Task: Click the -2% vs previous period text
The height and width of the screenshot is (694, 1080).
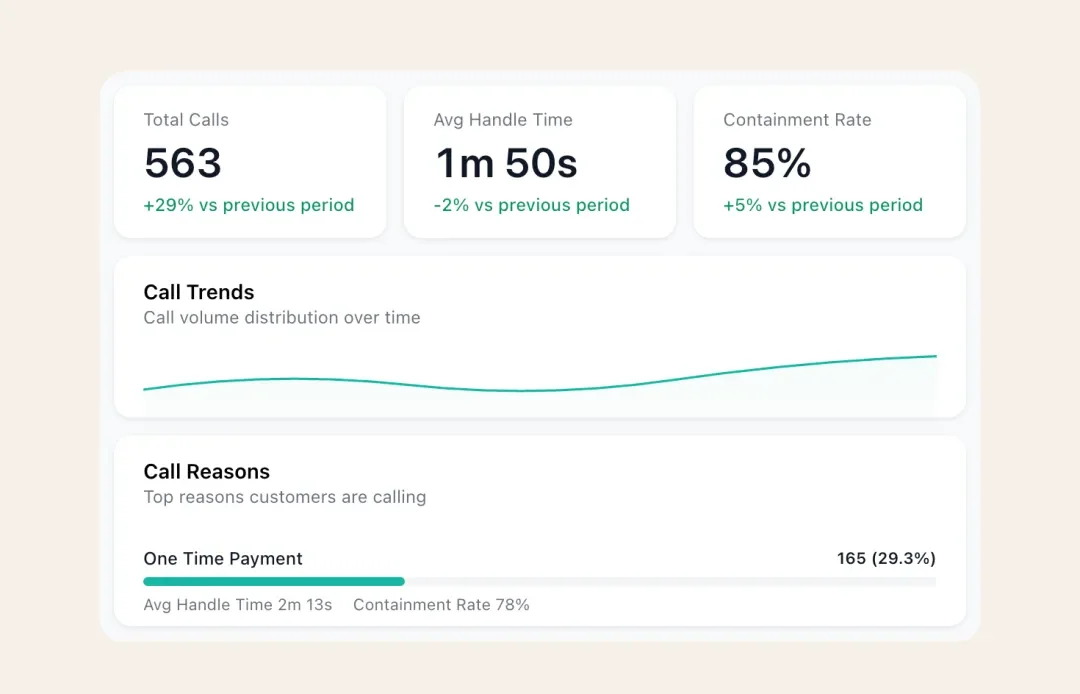Action: coord(532,205)
